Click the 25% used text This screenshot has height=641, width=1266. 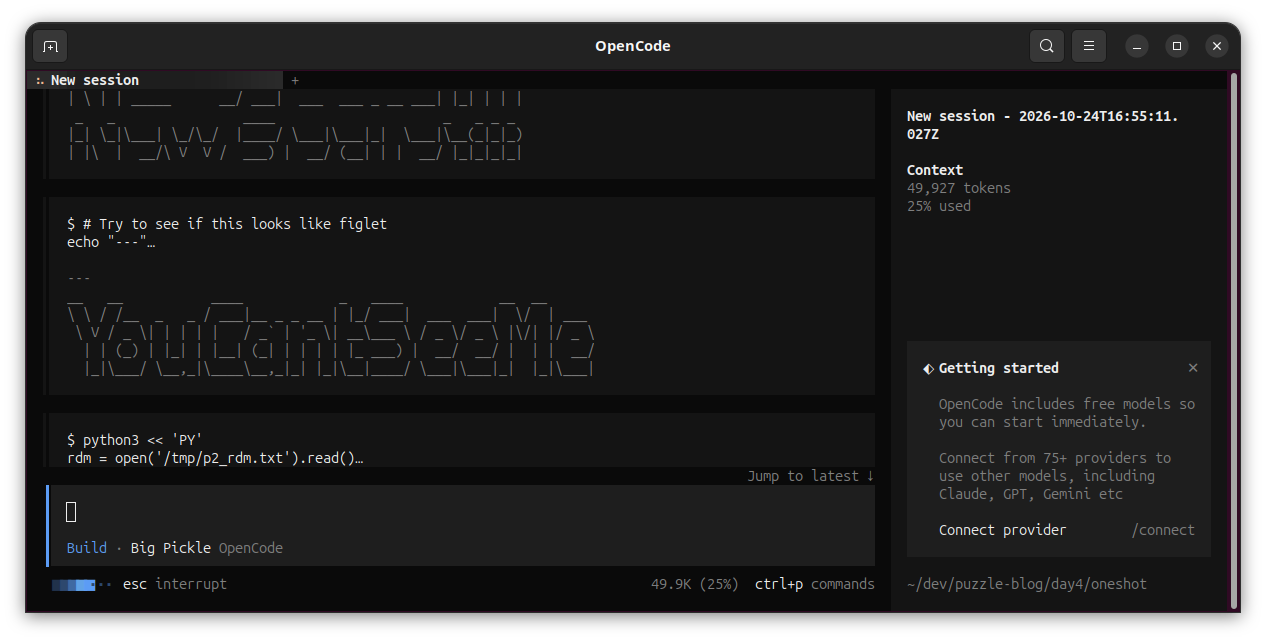point(939,206)
